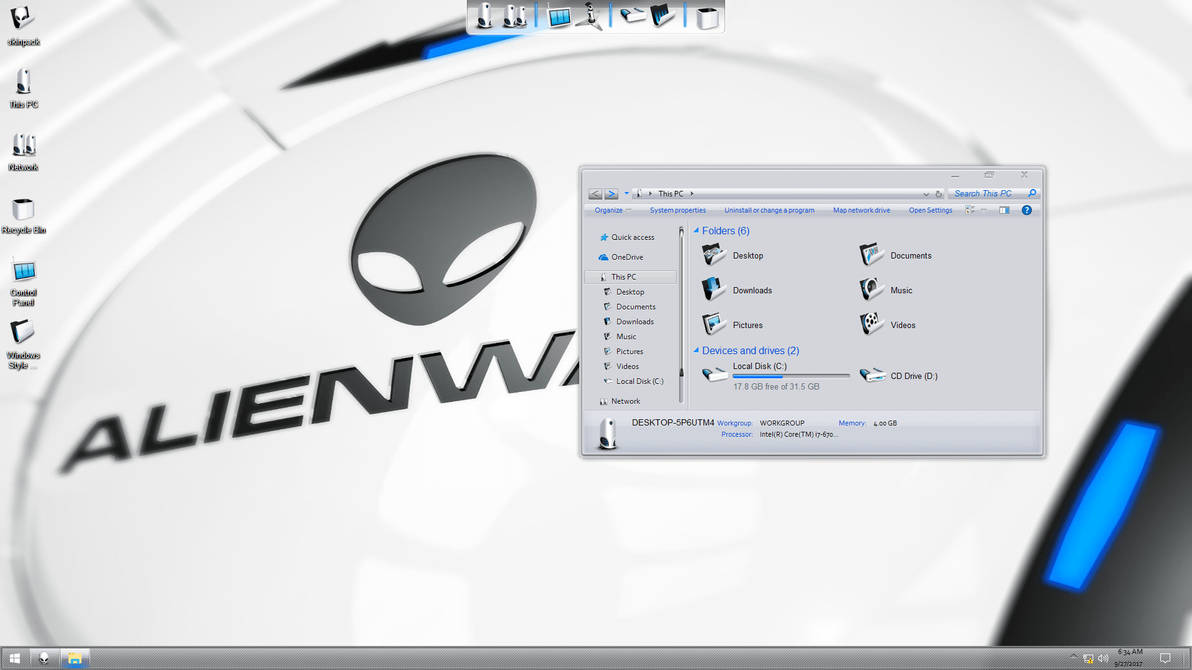Click the Local Disk (C:) usage bar
The height and width of the screenshot is (670, 1192).
pos(790,376)
